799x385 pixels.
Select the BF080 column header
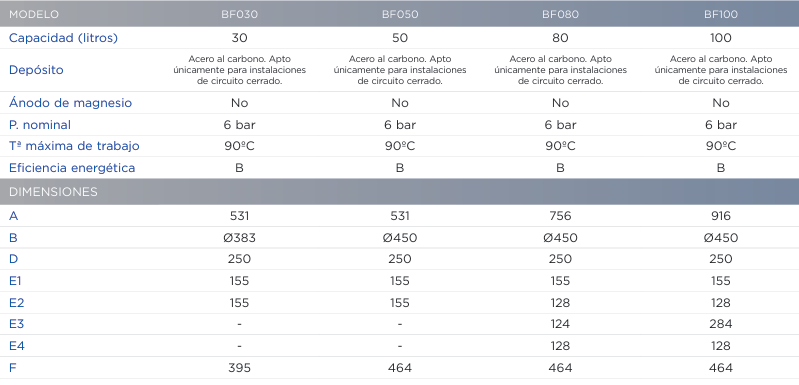(x=561, y=14)
